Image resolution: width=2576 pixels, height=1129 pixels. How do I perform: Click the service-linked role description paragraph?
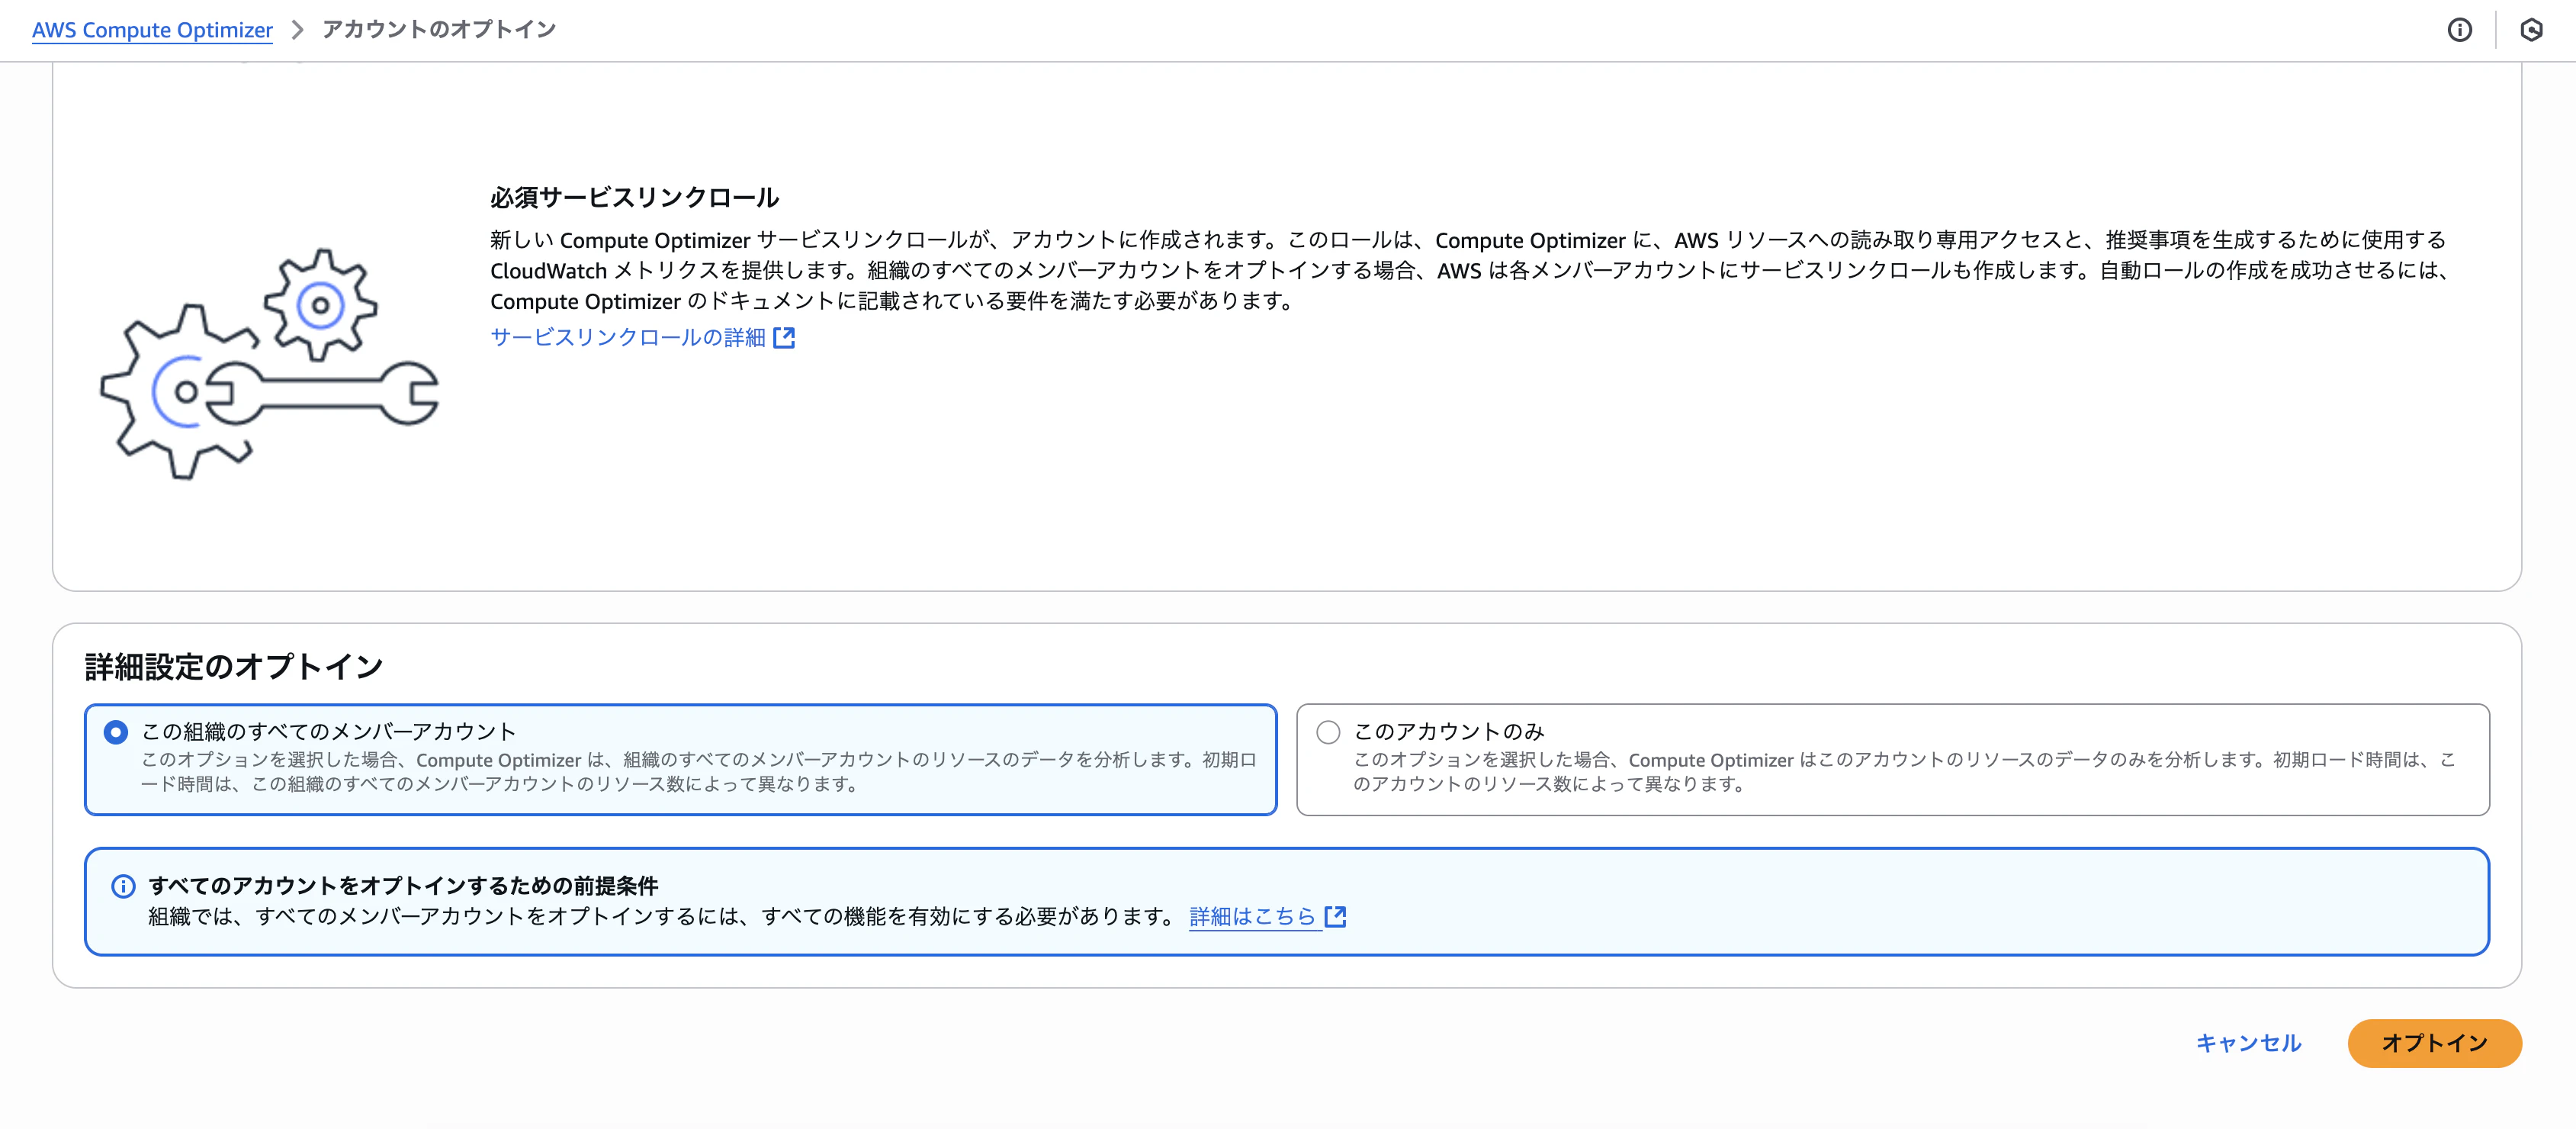click(1470, 270)
